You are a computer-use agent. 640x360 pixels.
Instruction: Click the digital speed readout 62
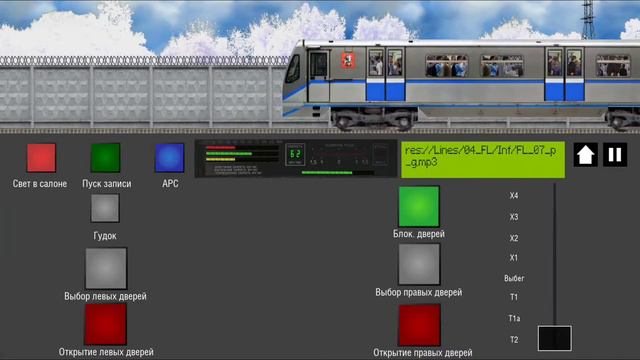(295, 154)
